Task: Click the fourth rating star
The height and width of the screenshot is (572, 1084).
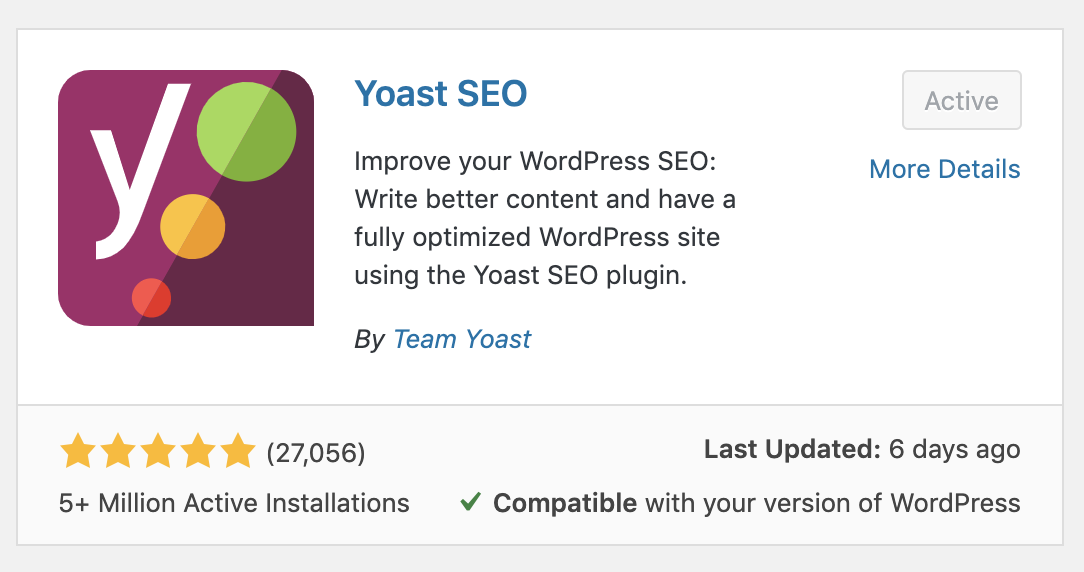Action: pos(197,452)
